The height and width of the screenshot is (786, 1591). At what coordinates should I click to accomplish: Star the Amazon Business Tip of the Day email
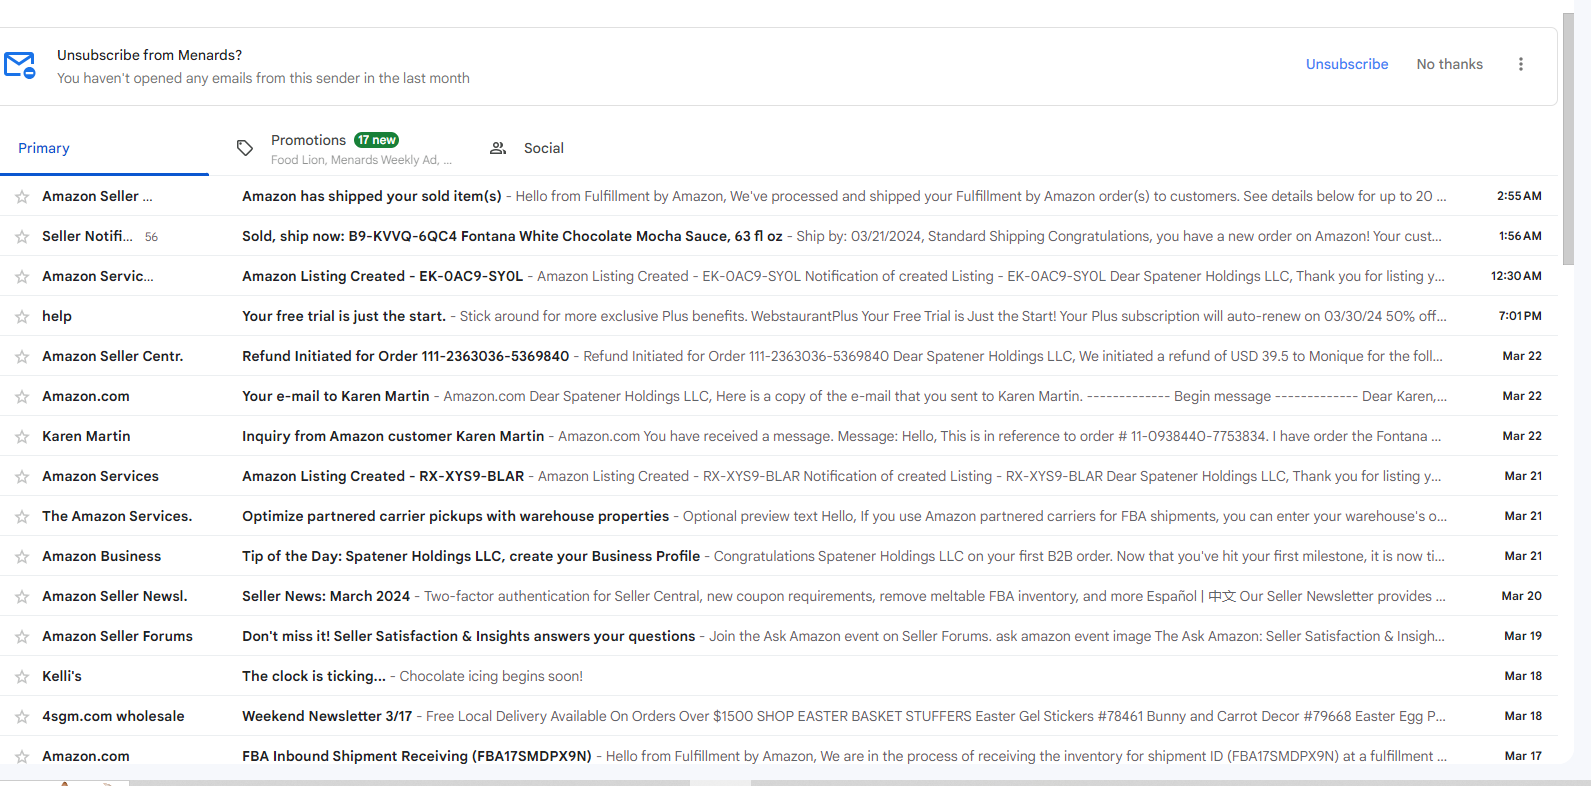(x=22, y=557)
